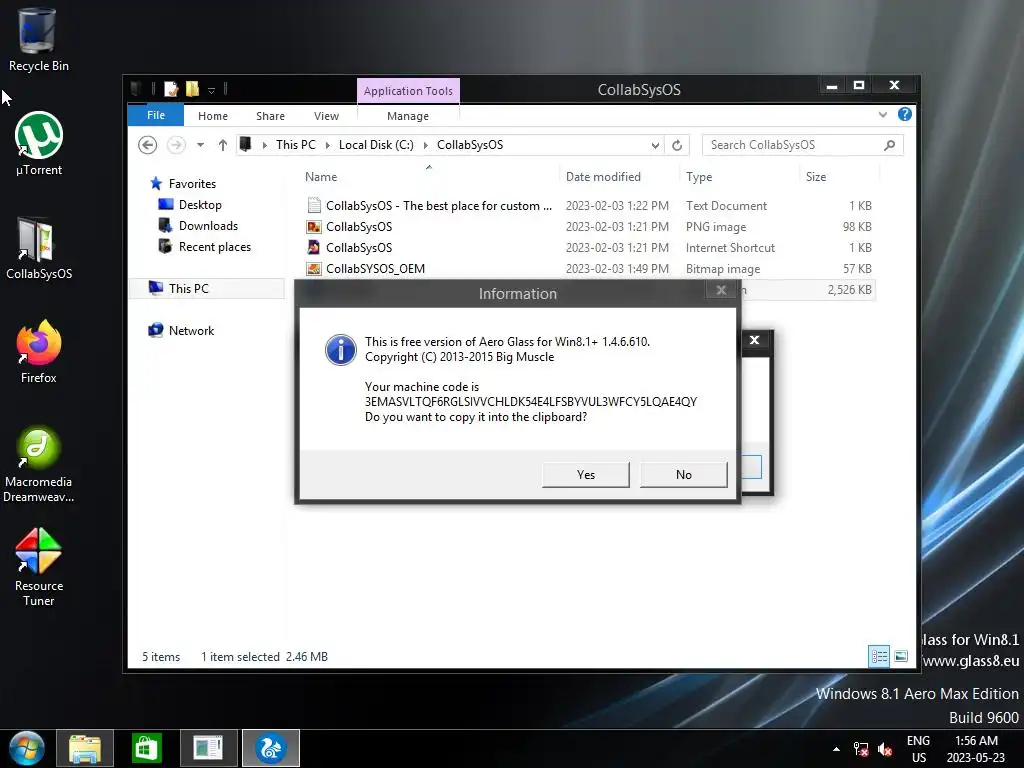Select the CollabSysOS Internet Shortcut file
1024x768 pixels.
588,248
